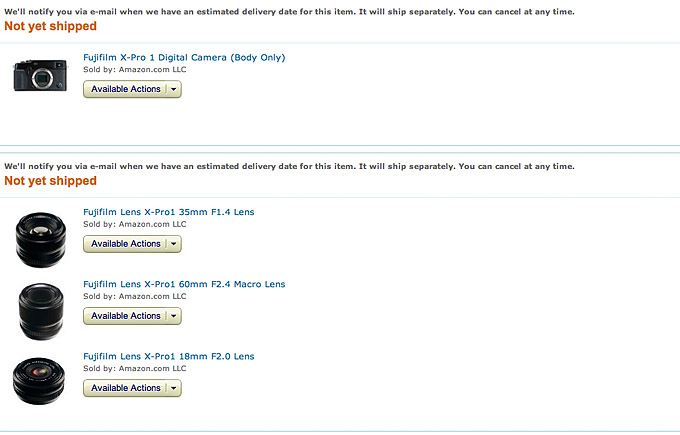Viewport: 680px width, 435px height.
Task: Click Available Actions for the 60mm Macro lens
Action: coord(126,316)
